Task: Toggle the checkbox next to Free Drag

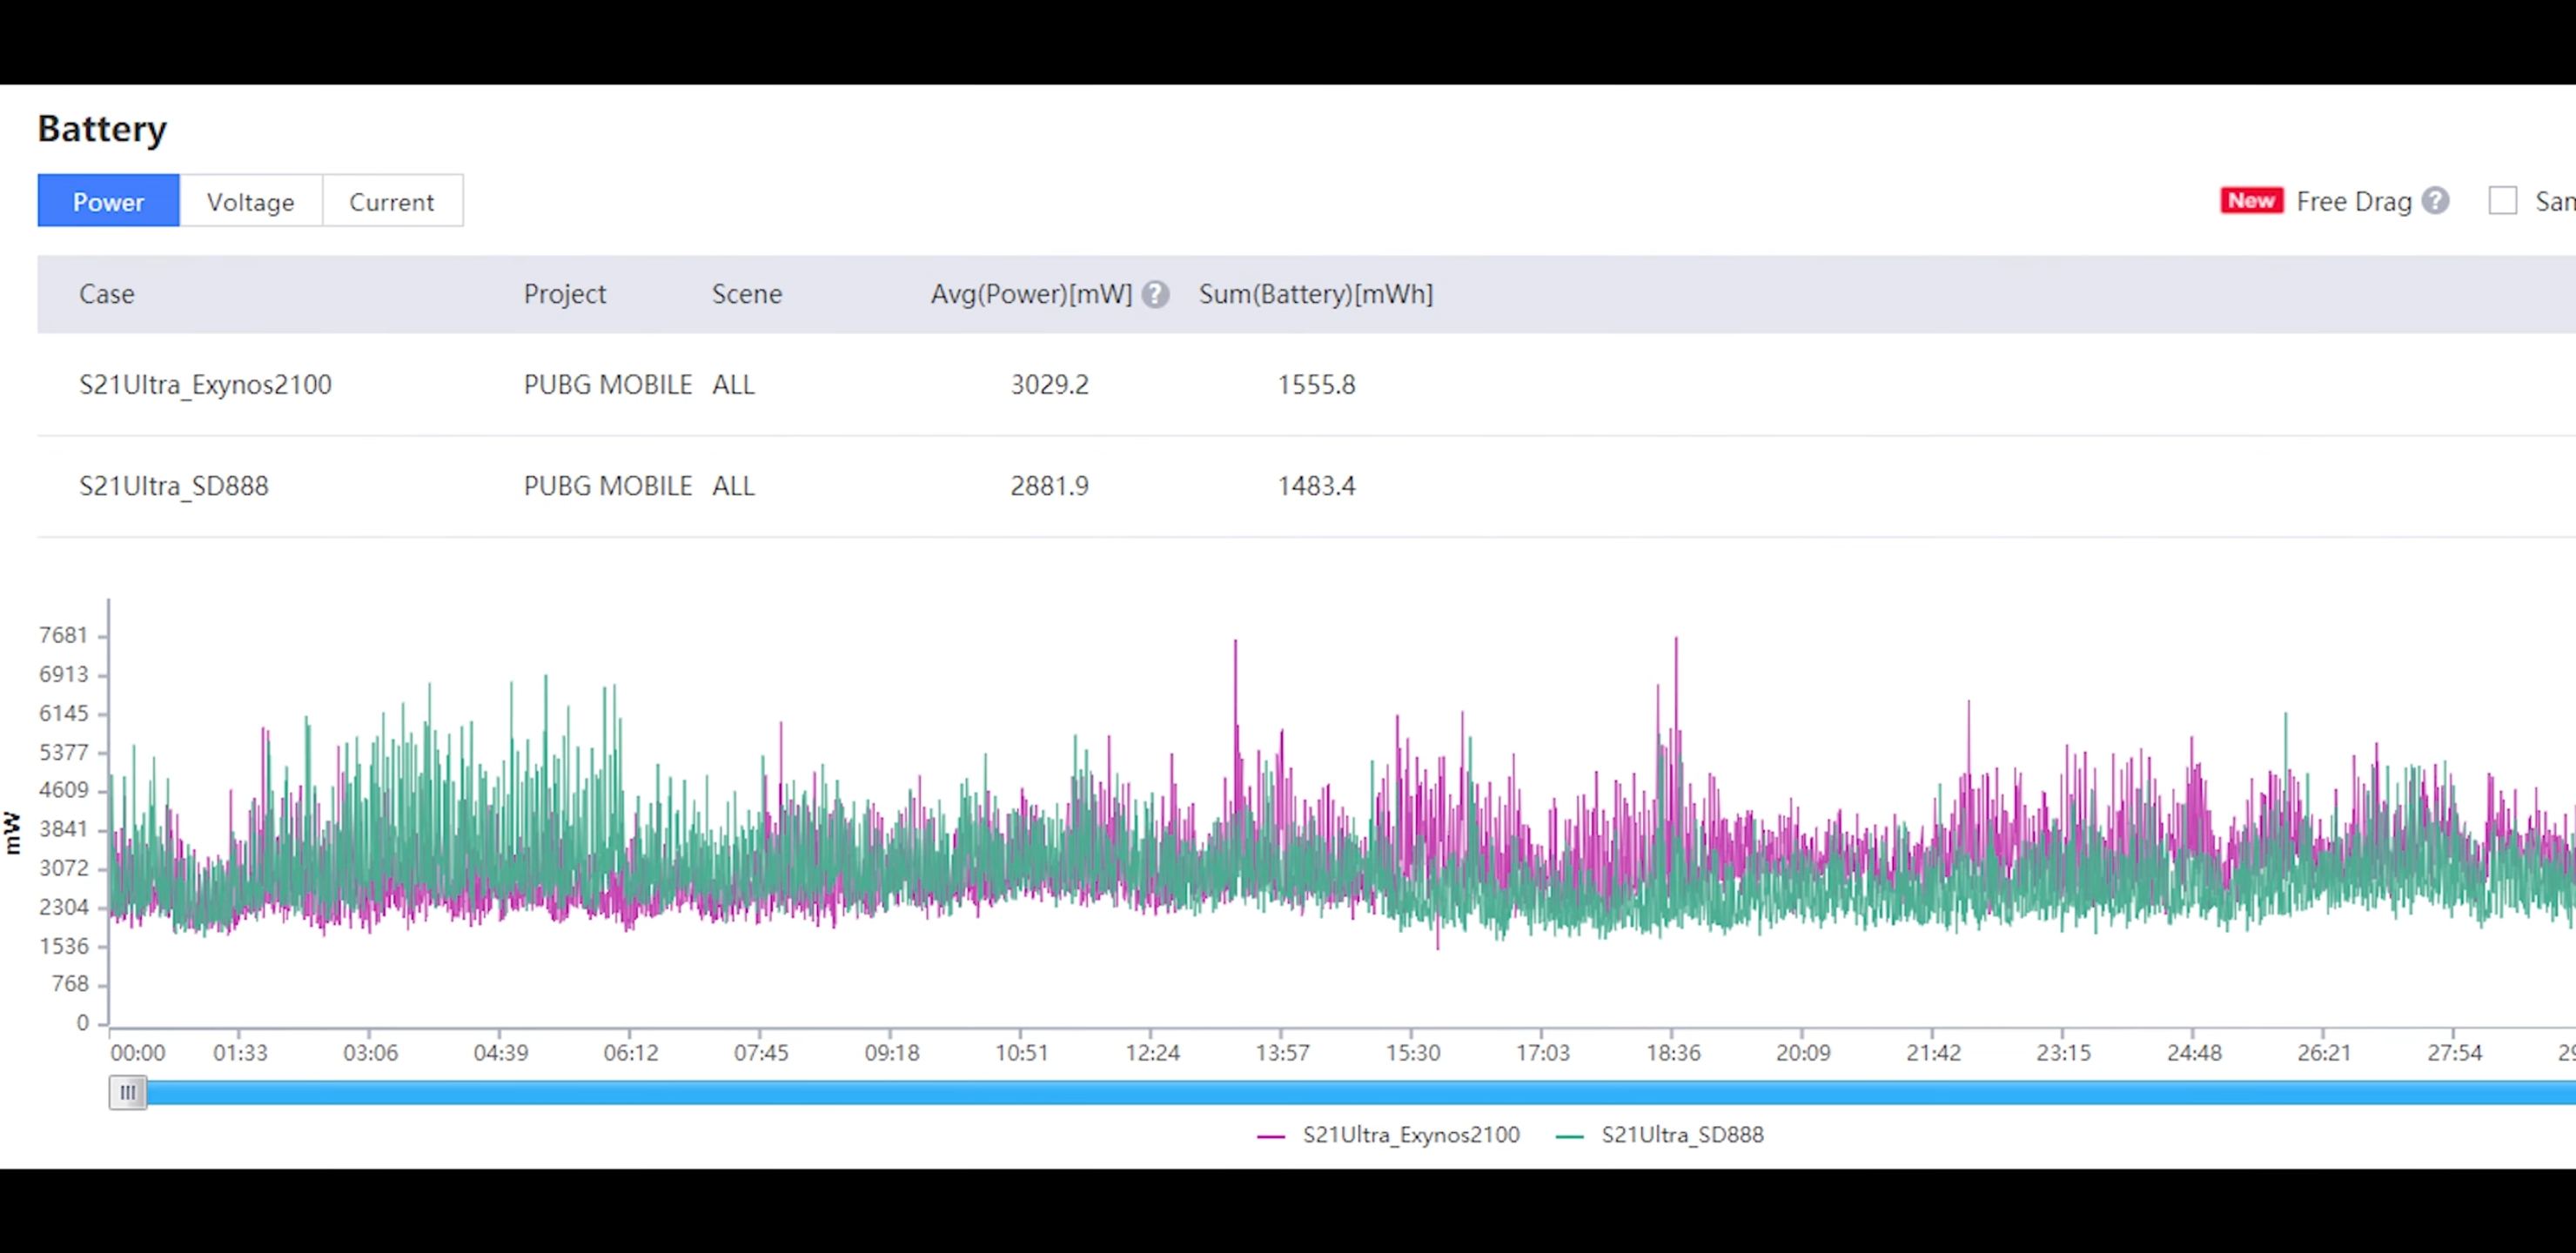Action: (x=2502, y=201)
